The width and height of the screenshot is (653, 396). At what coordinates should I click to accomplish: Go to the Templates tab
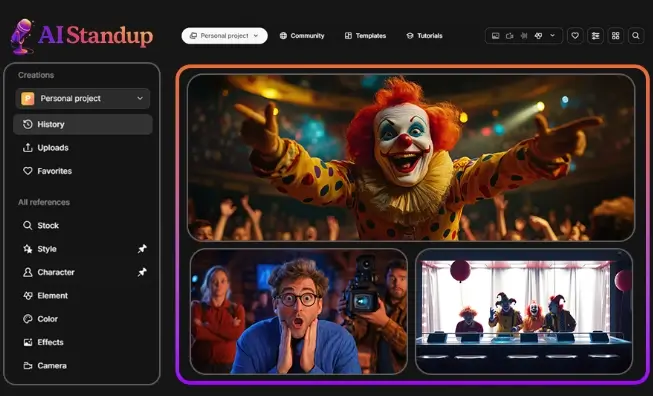pos(365,36)
